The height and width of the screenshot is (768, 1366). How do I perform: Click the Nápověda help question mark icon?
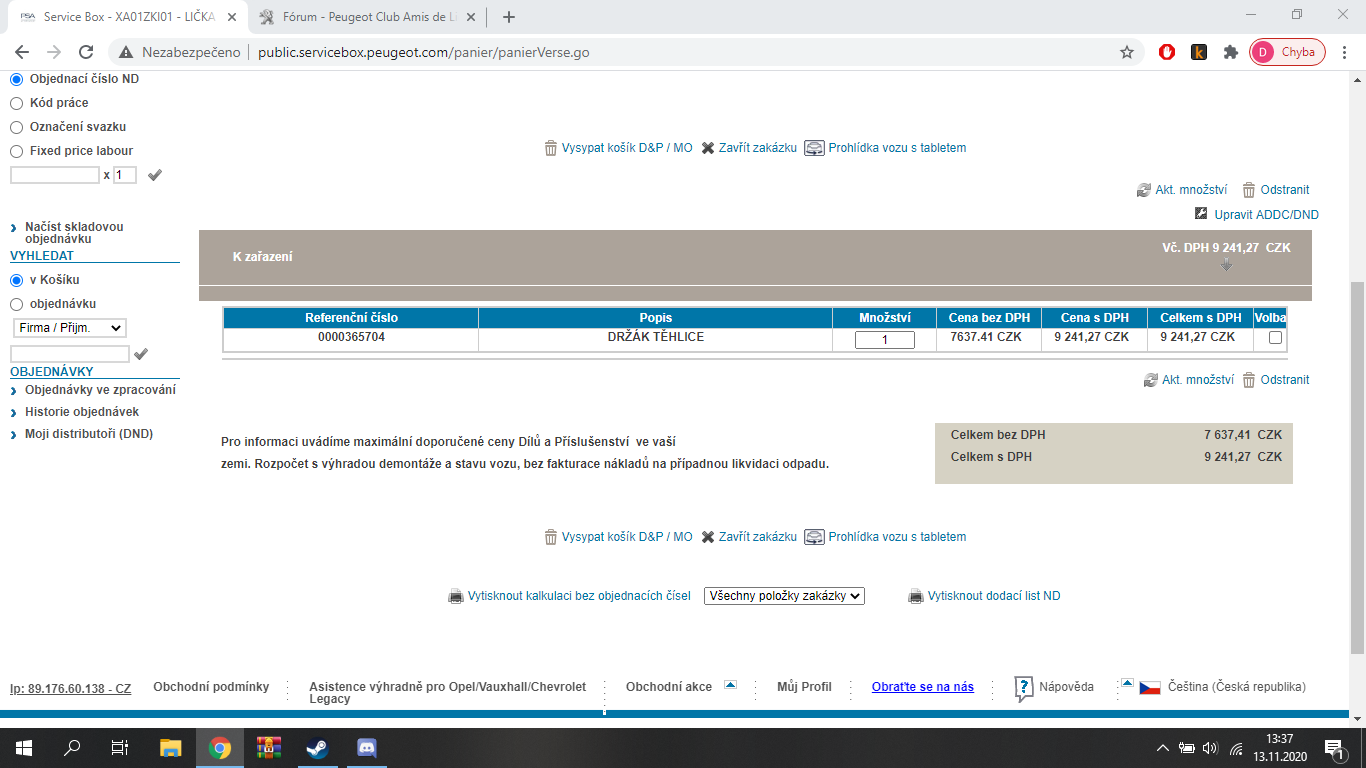point(1024,688)
